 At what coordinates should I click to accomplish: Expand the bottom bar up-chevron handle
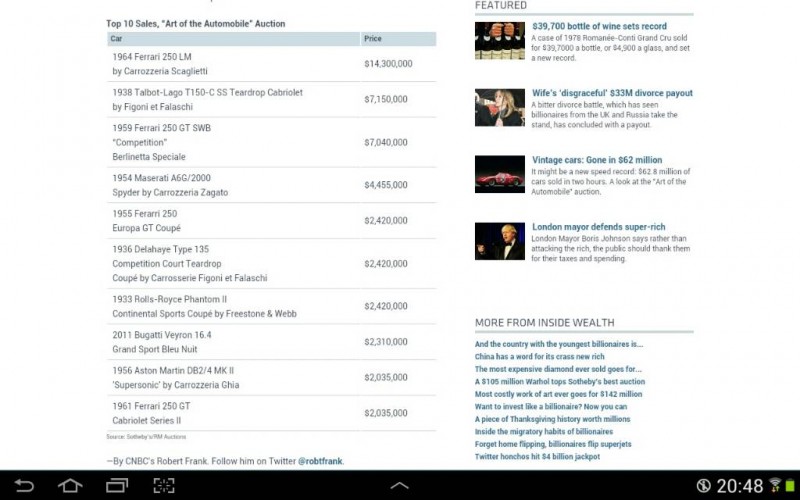(399, 486)
